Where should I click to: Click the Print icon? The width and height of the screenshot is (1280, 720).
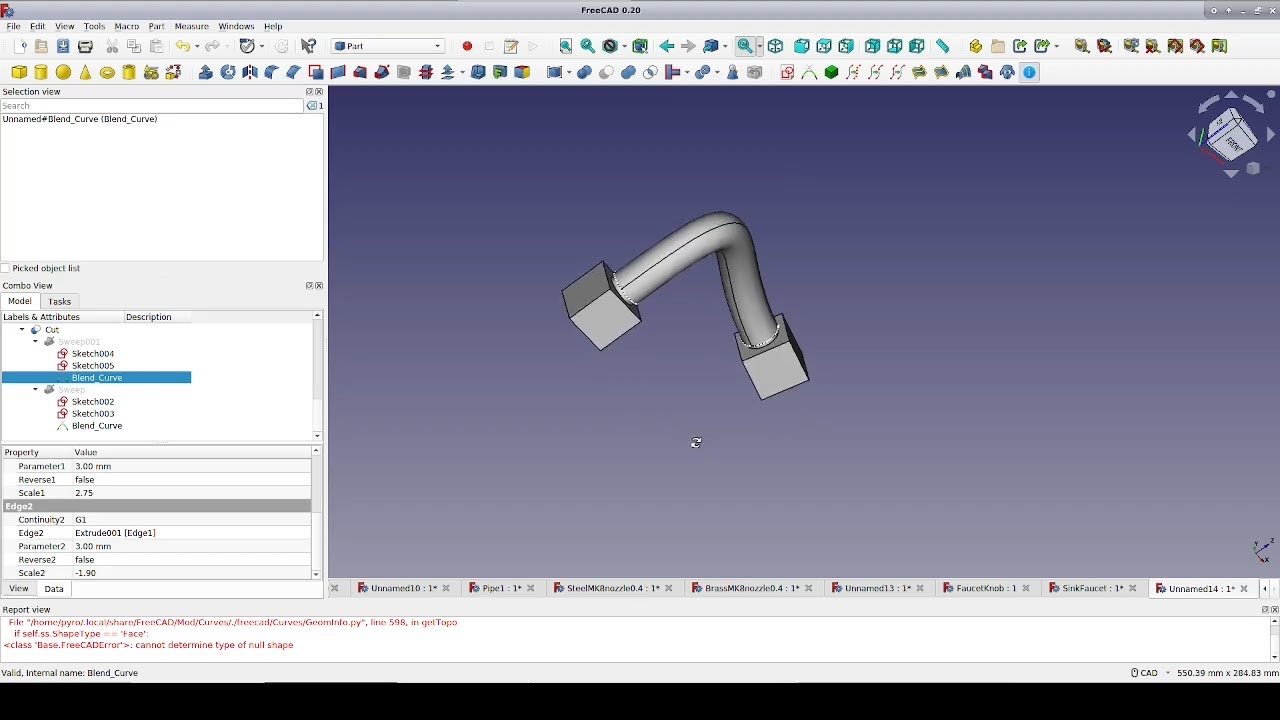pyautogui.click(x=85, y=46)
